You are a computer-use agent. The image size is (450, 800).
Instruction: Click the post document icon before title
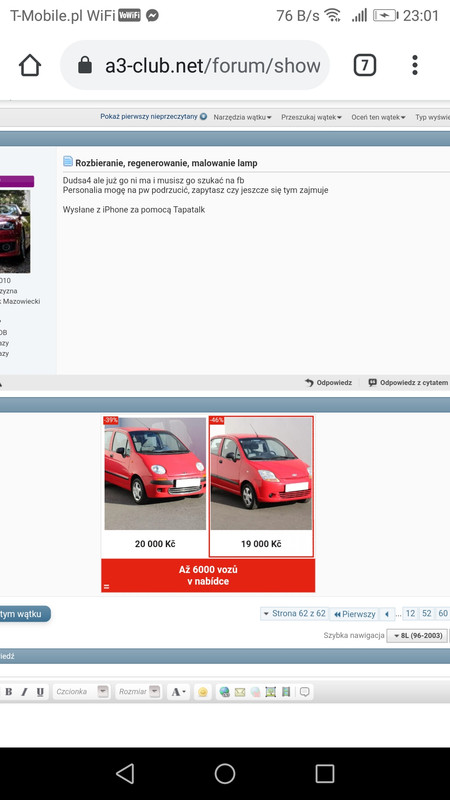(68, 162)
